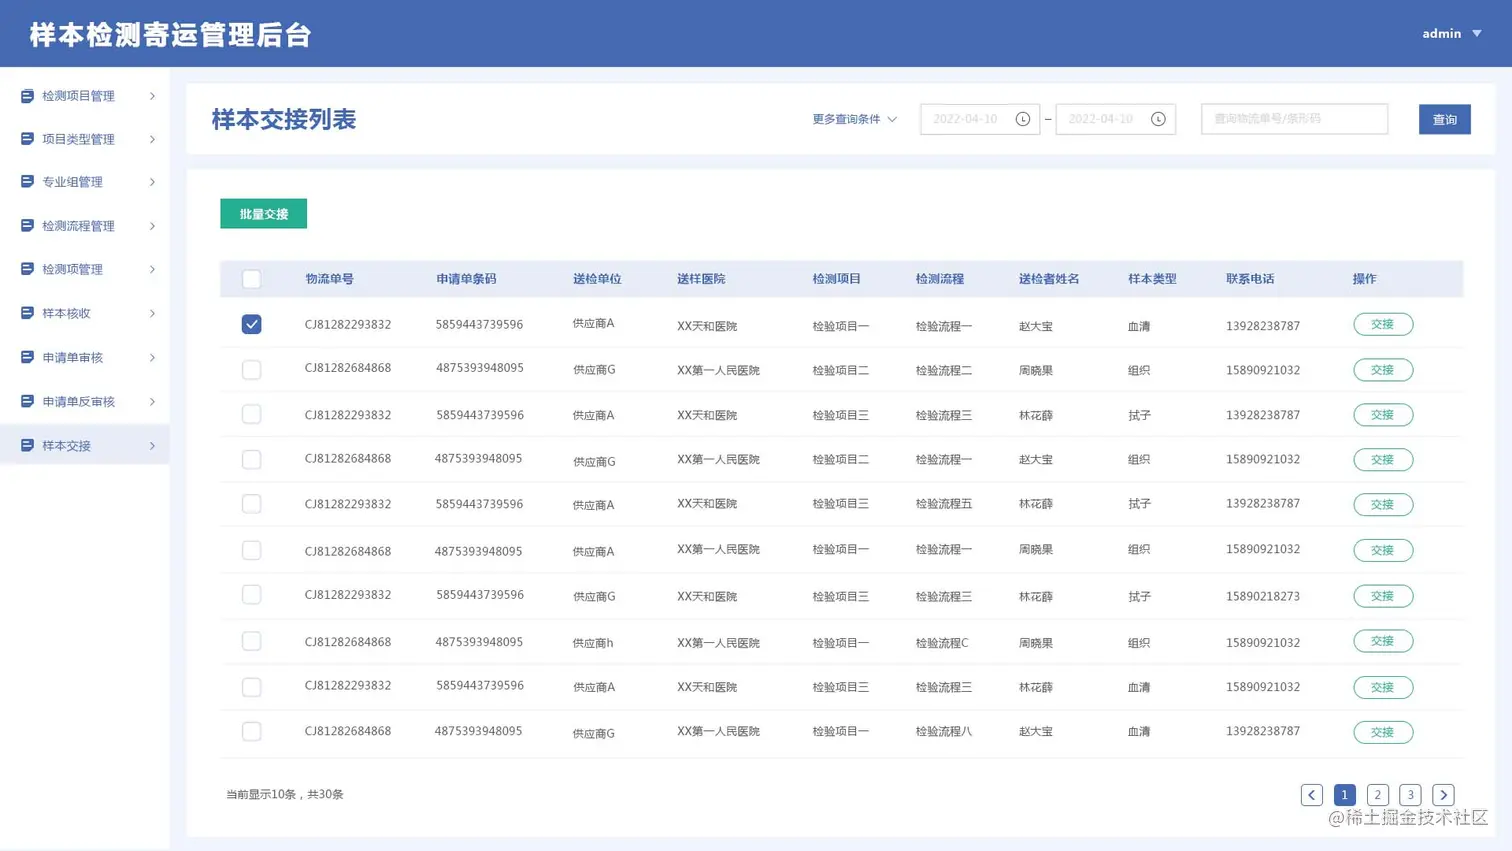This screenshot has width=1512, height=851.
Task: Open the 样本交接 menu label
Action: tap(66, 445)
